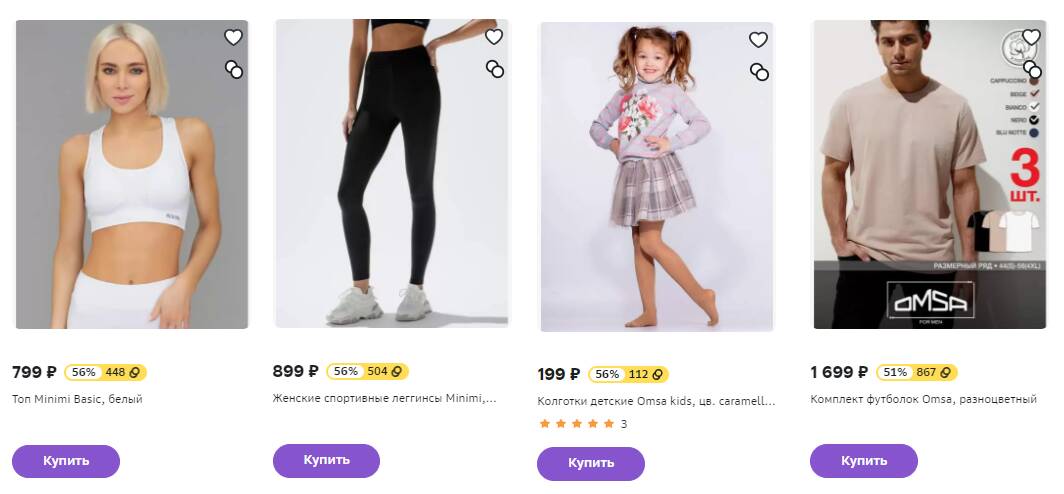Purchase the Omsa t-shirt set
Viewport: 1064px width, 494px height.
click(x=863, y=461)
